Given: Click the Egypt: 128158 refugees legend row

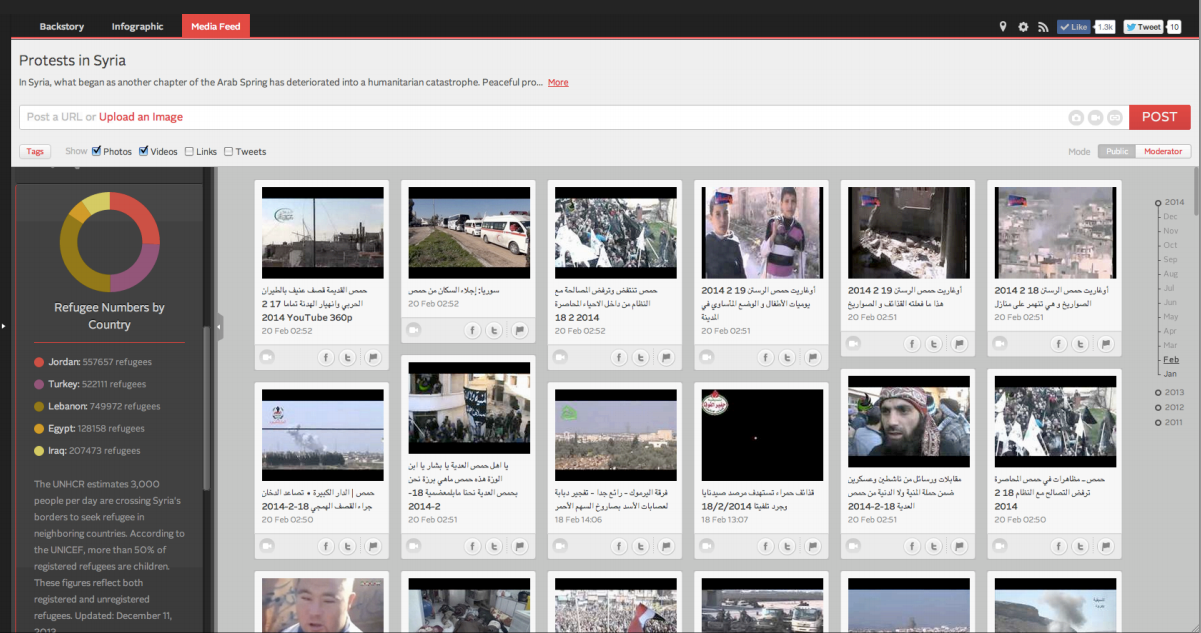Looking at the screenshot, I should point(89,428).
